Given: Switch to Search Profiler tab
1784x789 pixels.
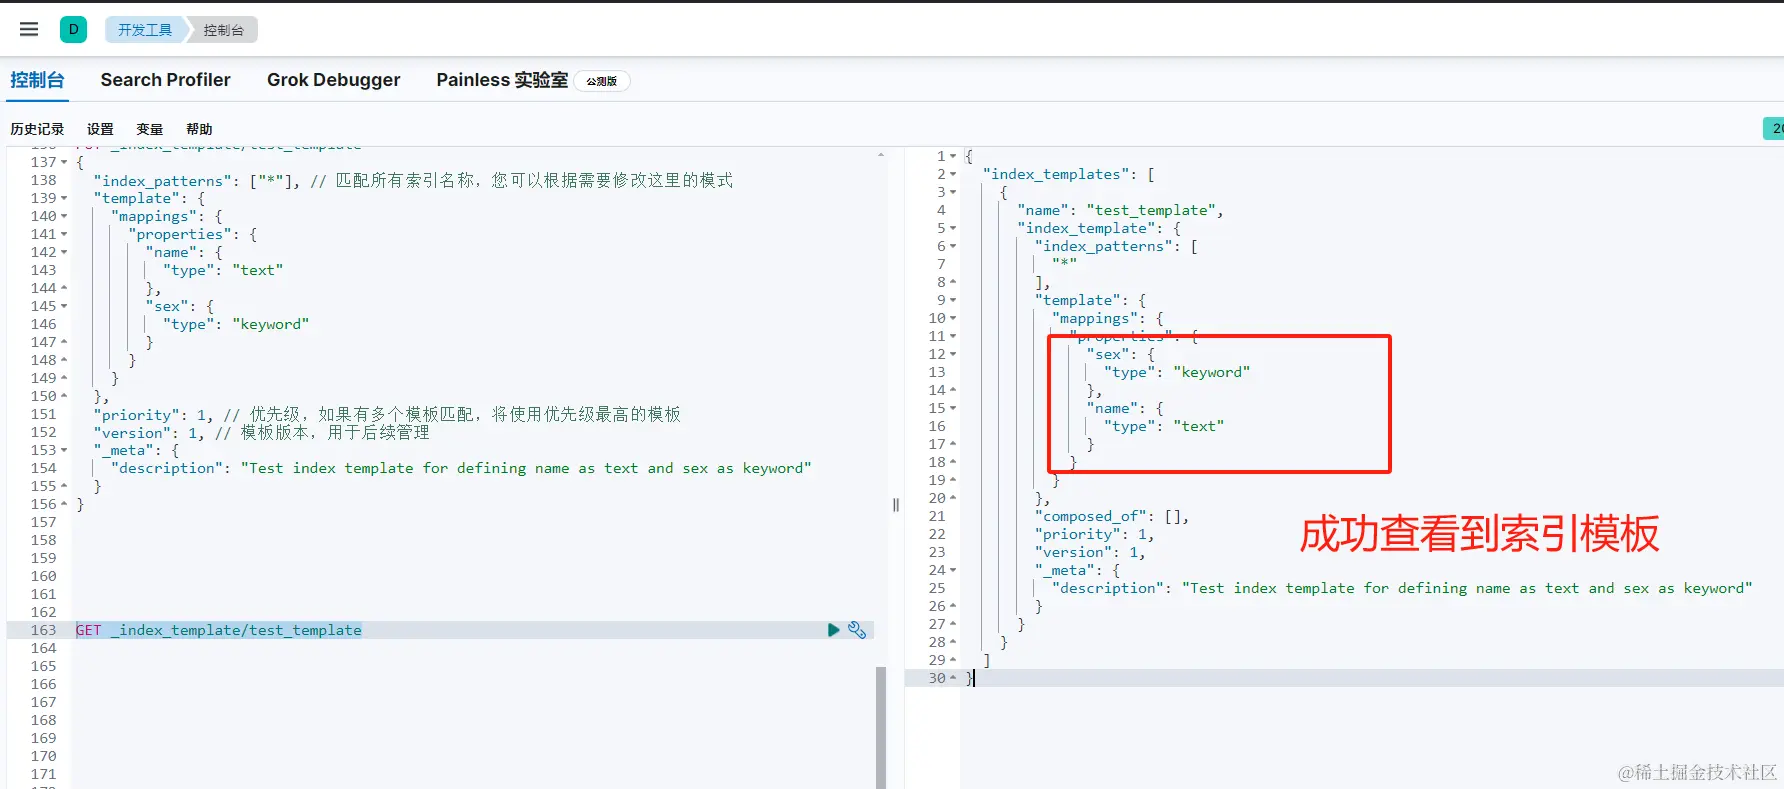Looking at the screenshot, I should point(165,80).
